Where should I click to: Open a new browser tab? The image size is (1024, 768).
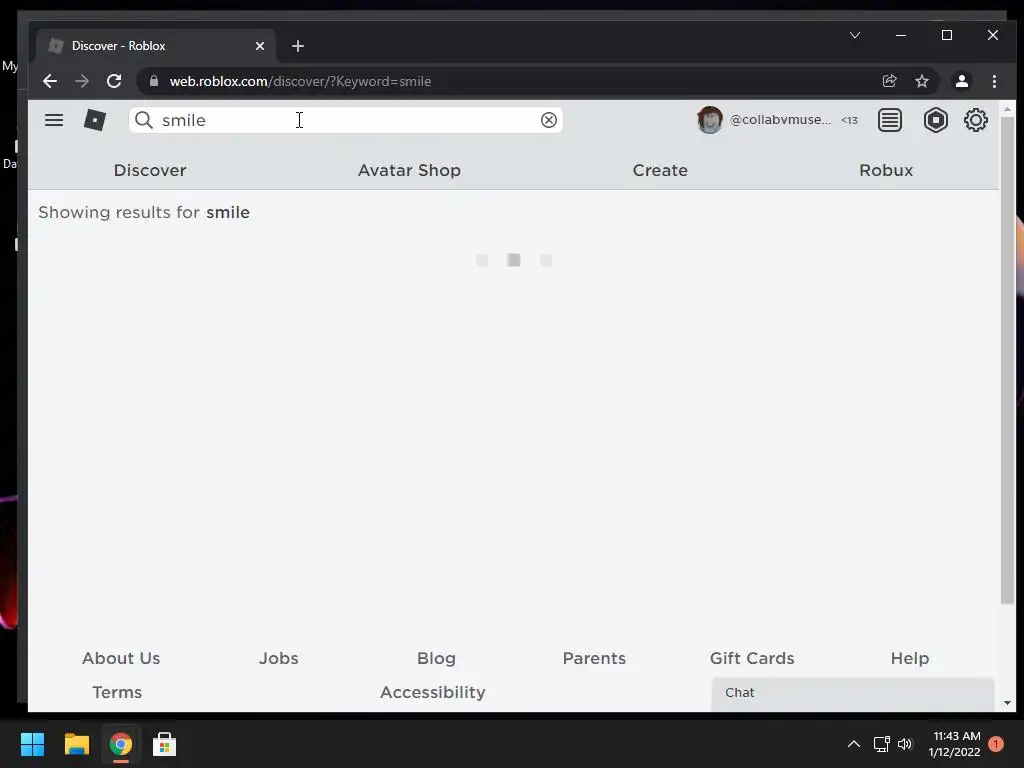pos(298,46)
